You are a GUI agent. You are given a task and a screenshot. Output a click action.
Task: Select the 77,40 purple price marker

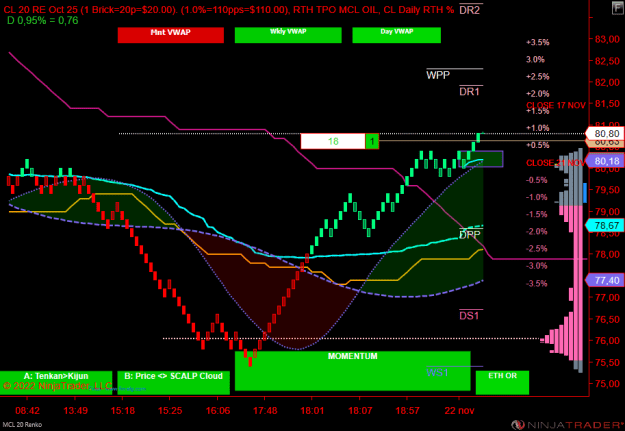606,281
